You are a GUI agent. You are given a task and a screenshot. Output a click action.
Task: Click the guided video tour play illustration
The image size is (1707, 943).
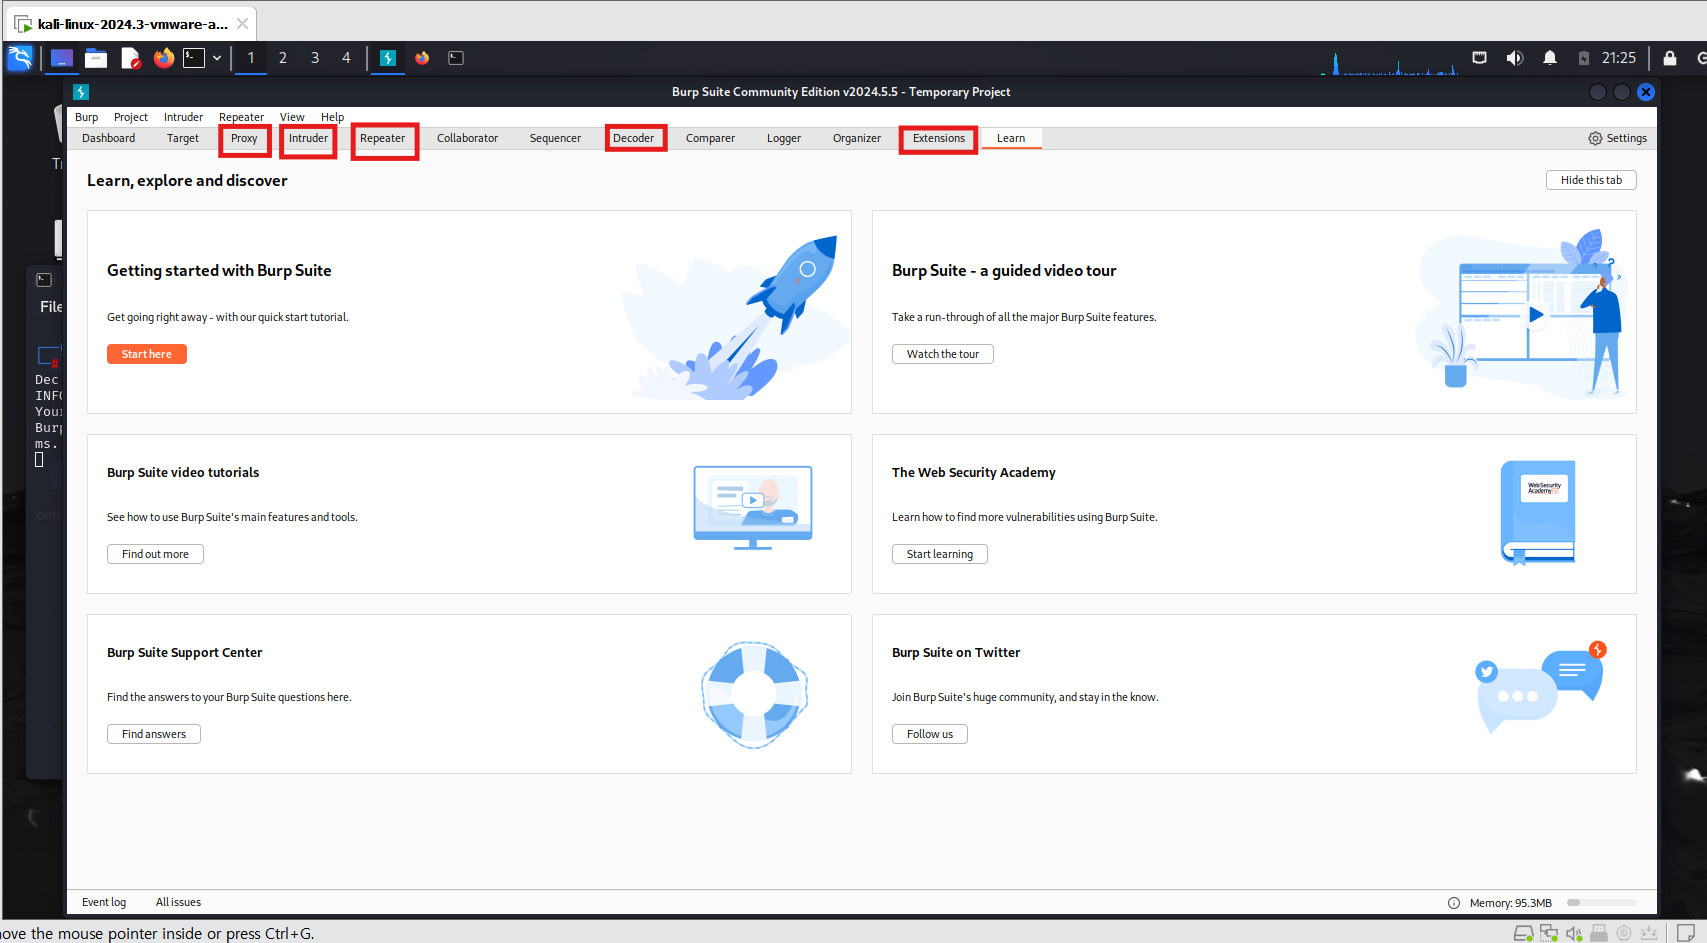pos(1521,313)
